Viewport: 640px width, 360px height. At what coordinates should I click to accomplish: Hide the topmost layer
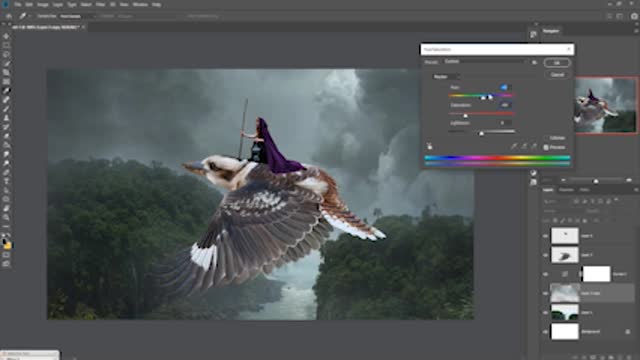click(x=545, y=236)
